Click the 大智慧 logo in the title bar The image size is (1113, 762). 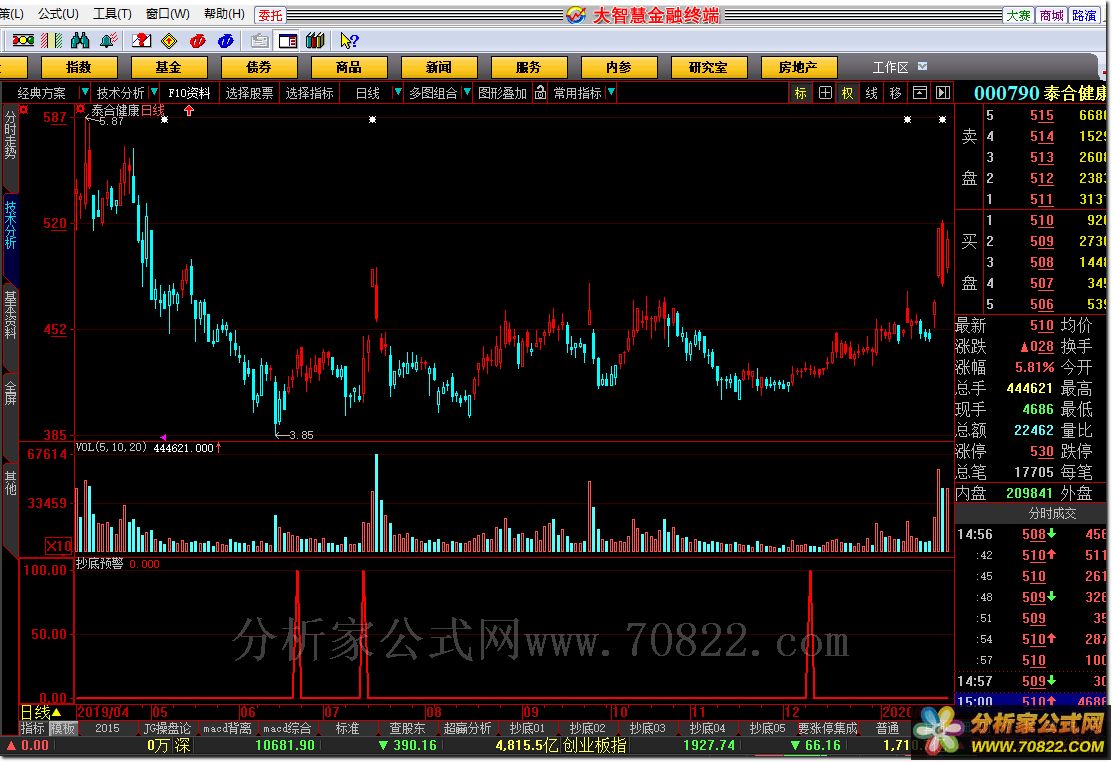tap(576, 15)
